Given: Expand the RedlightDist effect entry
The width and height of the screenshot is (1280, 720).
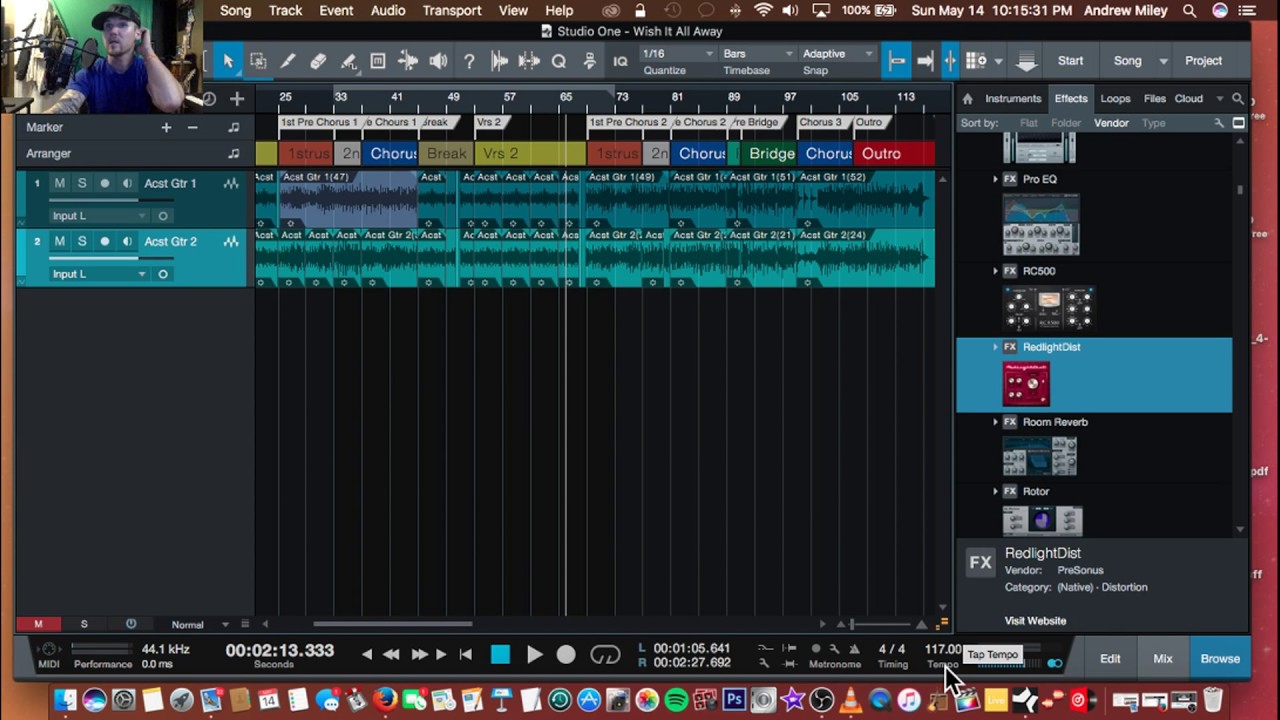Looking at the screenshot, I should click(x=995, y=347).
